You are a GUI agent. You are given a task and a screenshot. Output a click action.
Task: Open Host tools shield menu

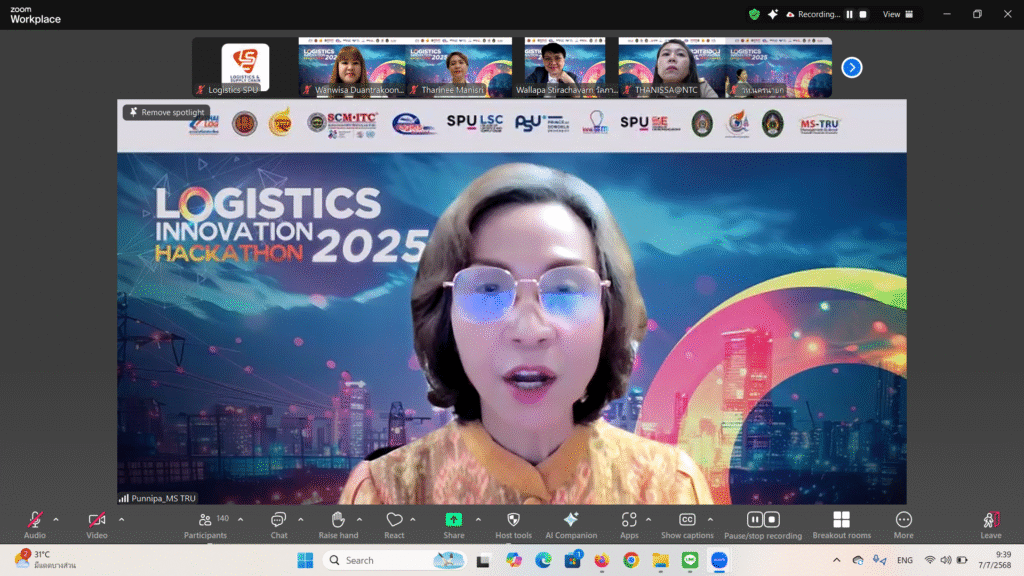(513, 524)
